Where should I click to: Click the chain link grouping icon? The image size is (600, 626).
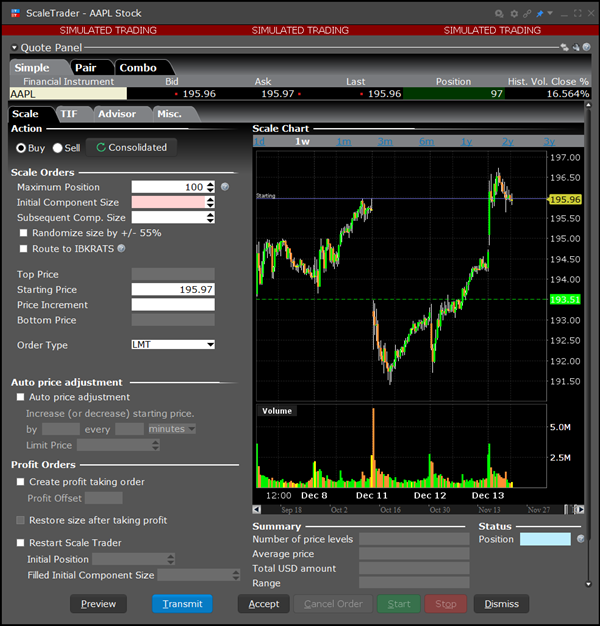[x=527, y=14]
